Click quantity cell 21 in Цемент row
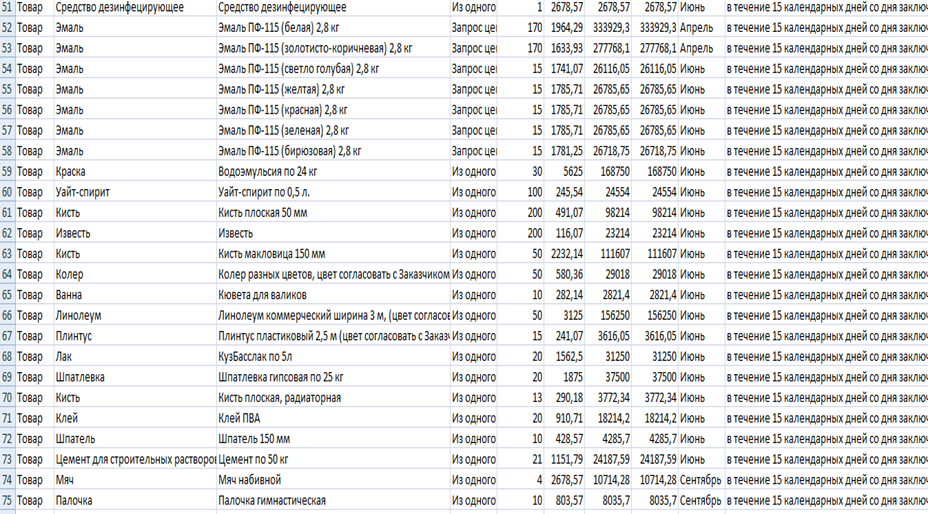This screenshot has height=514, width=928. pyautogui.click(x=521, y=460)
